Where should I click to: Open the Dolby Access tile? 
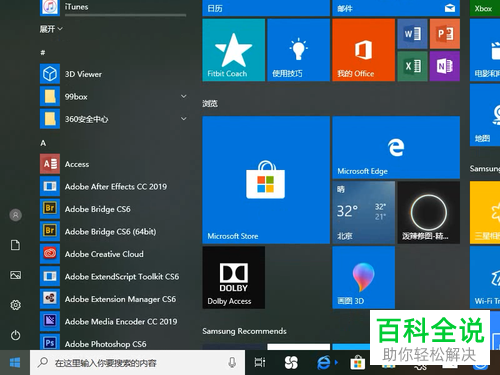(x=234, y=277)
